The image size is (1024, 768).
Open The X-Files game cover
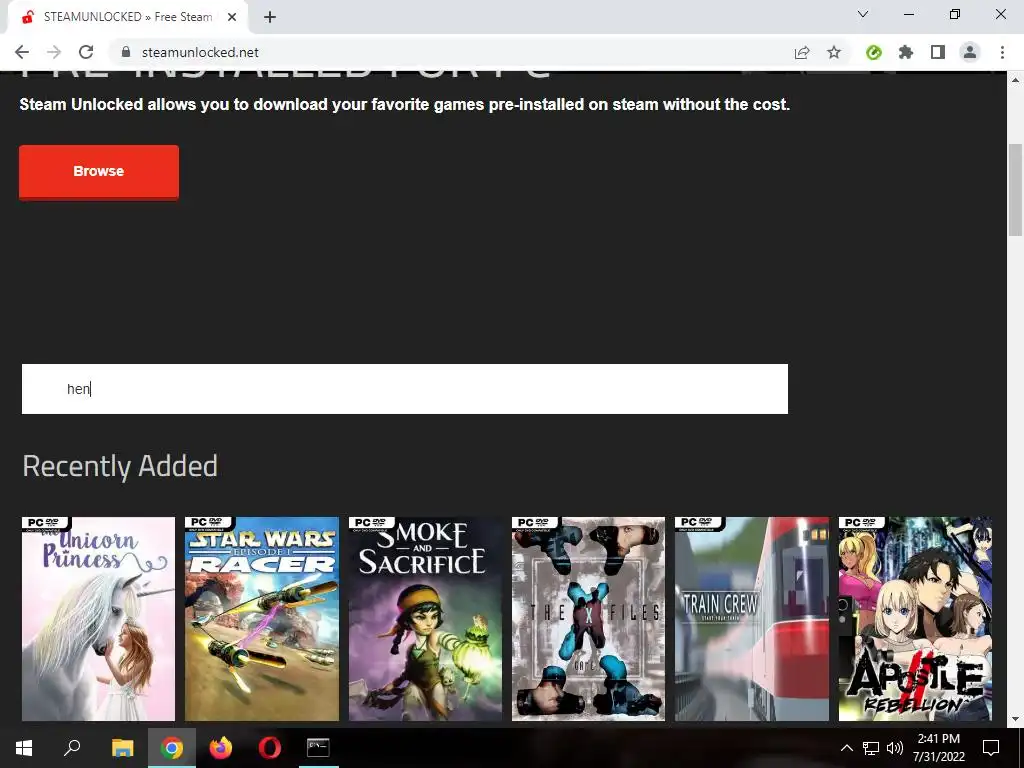(x=588, y=619)
